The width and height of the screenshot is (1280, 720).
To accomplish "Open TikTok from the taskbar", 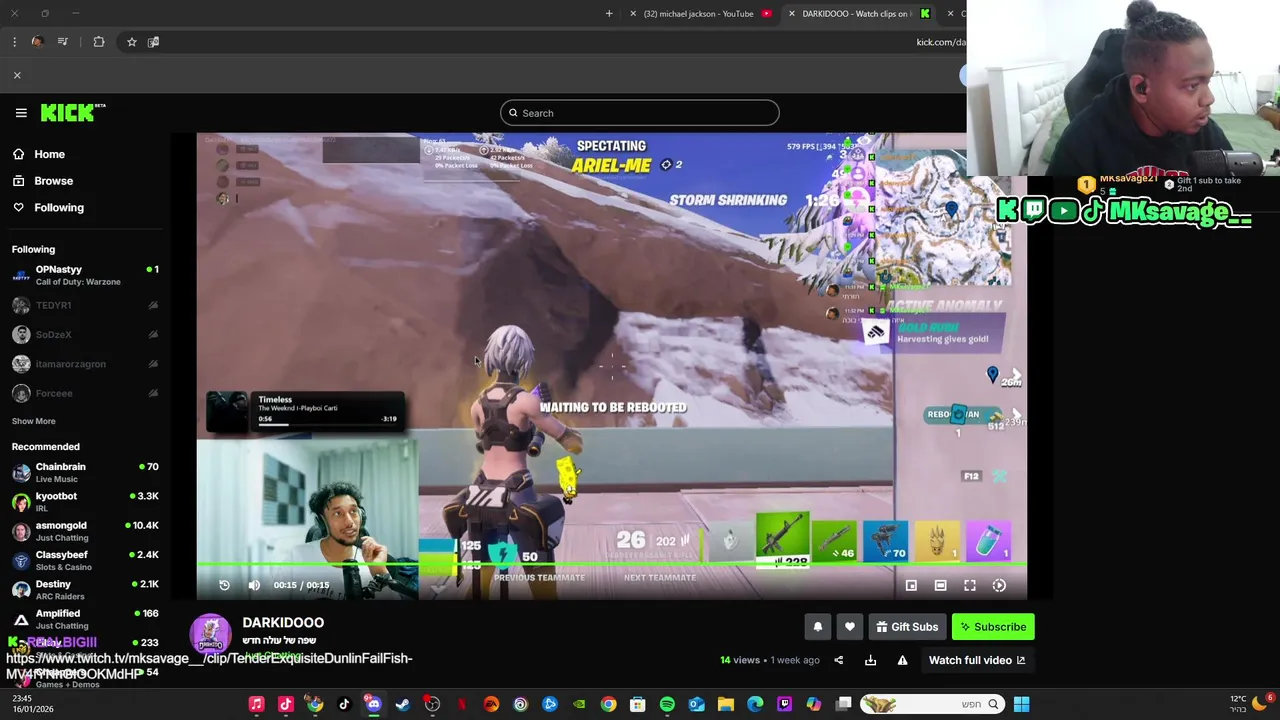I will click(x=344, y=705).
